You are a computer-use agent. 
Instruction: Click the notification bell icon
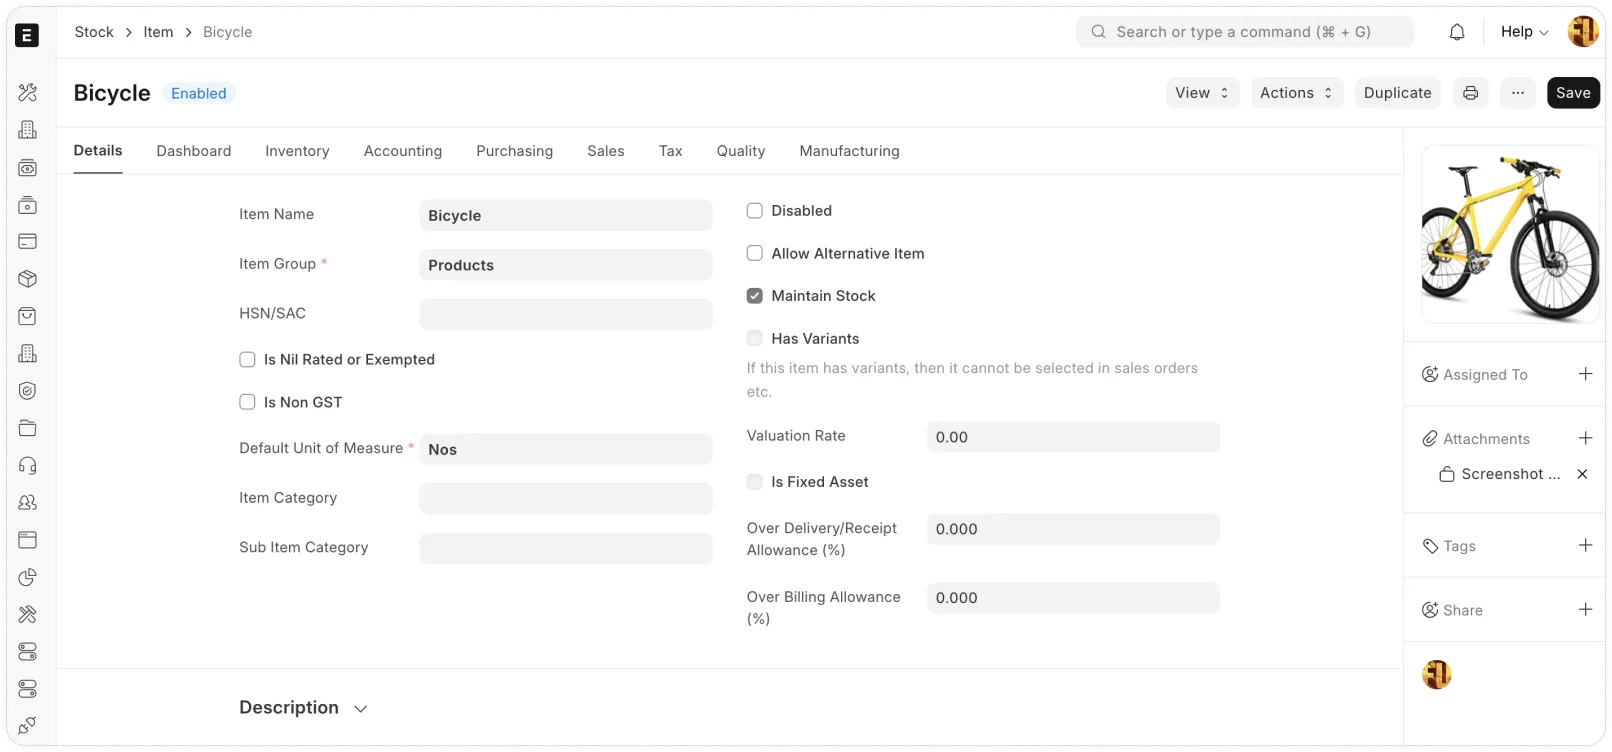pyautogui.click(x=1457, y=32)
